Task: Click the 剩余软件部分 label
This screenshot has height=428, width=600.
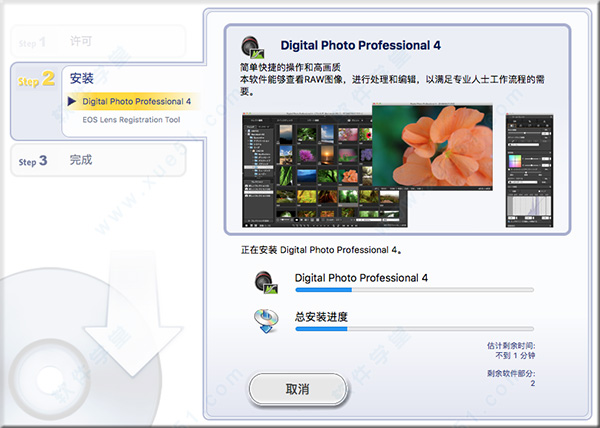Action: [511, 373]
